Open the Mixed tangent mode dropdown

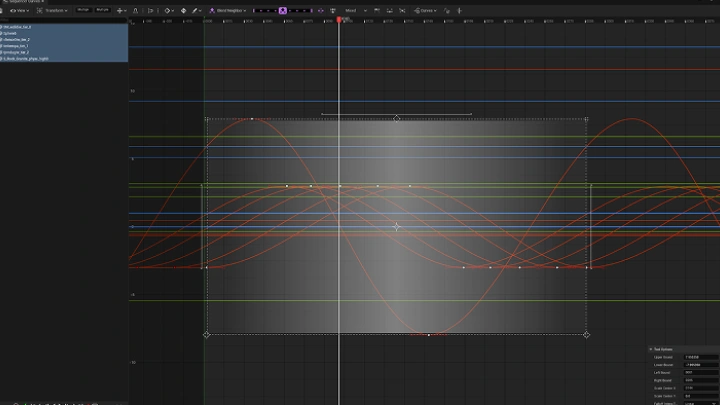pos(356,11)
